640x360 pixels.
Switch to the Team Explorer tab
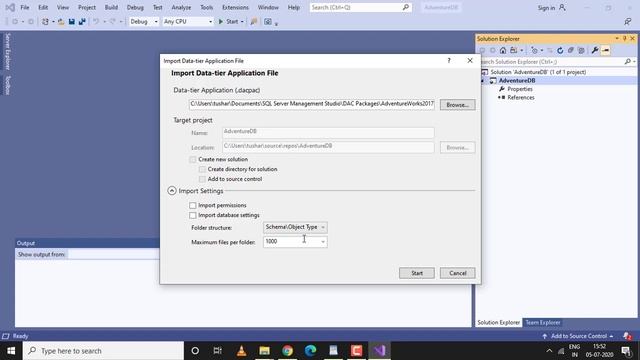(x=543, y=322)
